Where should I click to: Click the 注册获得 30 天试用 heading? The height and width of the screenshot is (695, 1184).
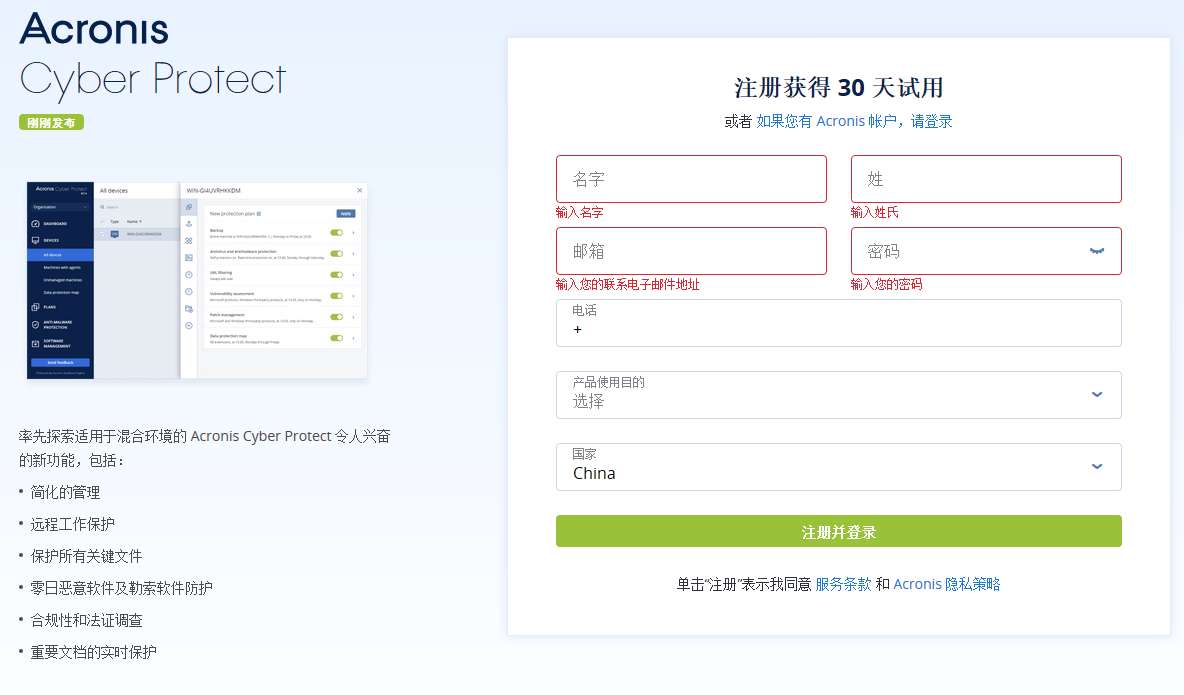pyautogui.click(x=838, y=87)
